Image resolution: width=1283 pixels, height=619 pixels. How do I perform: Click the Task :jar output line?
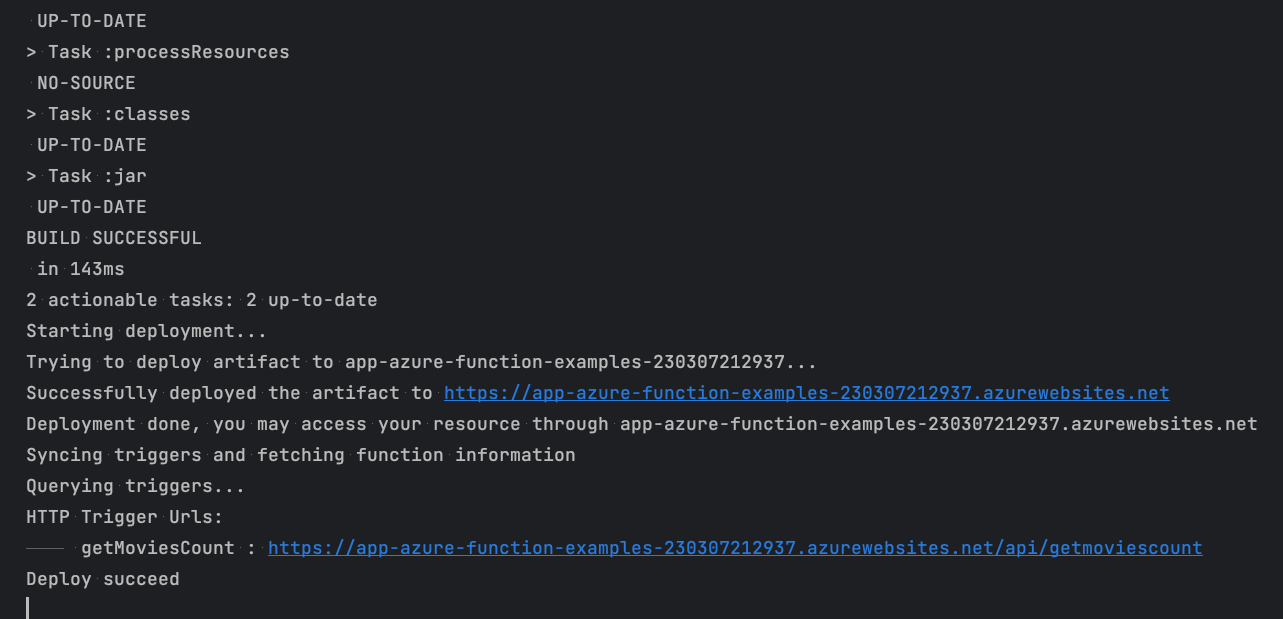click(x=87, y=176)
